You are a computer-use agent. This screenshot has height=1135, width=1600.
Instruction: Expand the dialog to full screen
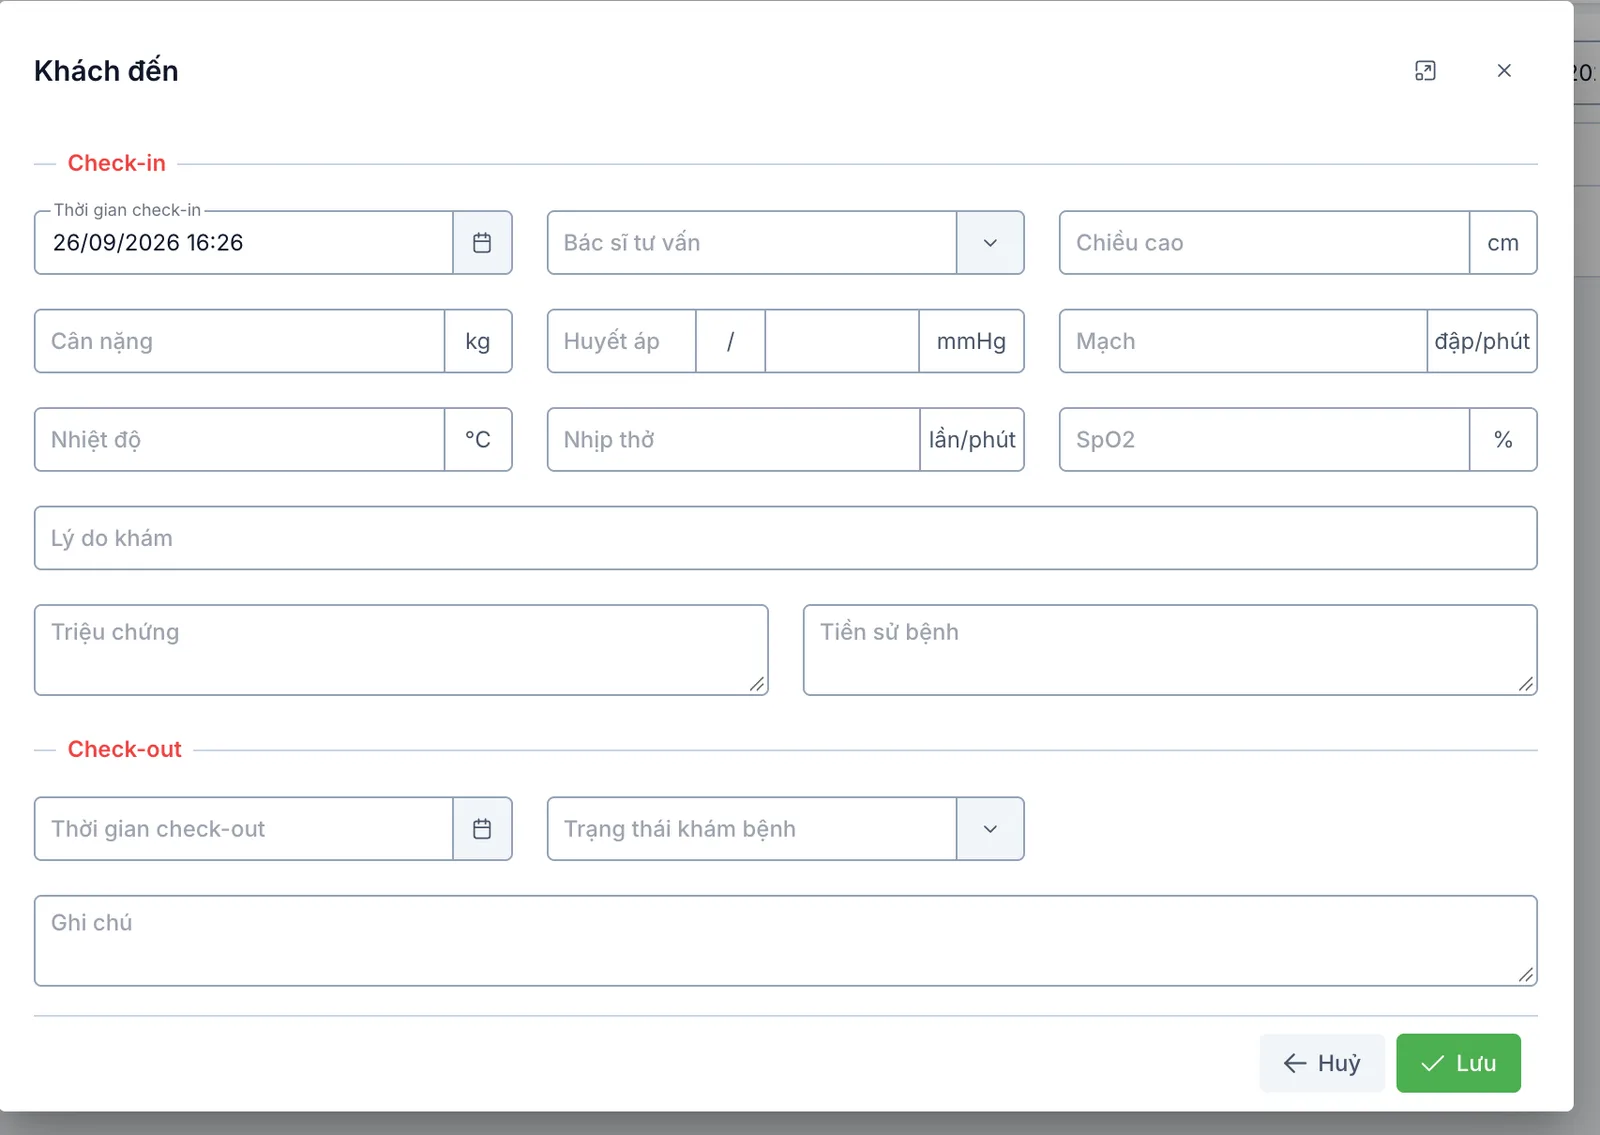(x=1425, y=70)
